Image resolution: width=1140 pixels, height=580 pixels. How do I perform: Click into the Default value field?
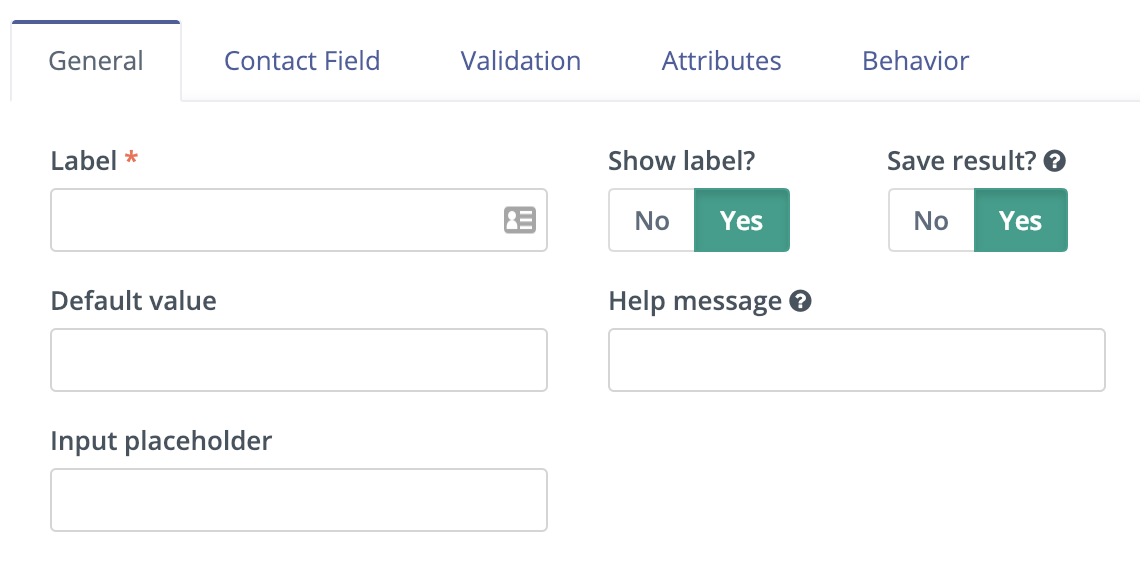pos(298,360)
